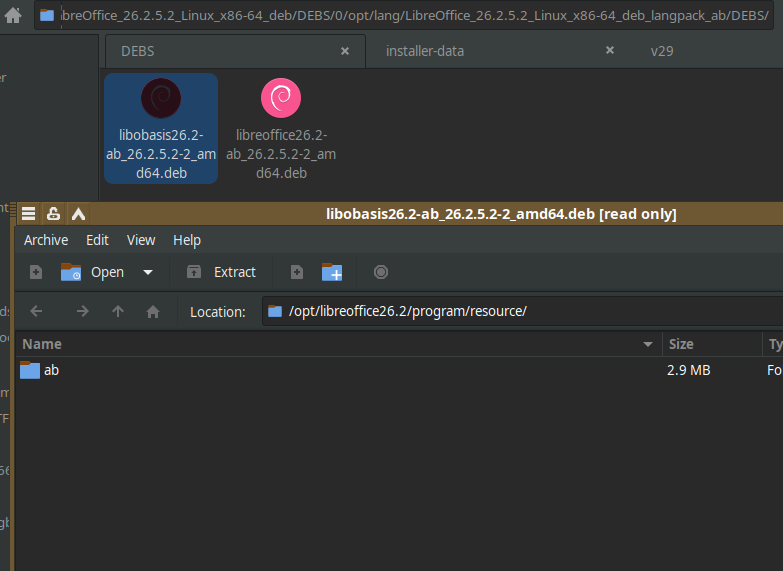Click the Extract button
This screenshot has height=571, width=783.
pyautogui.click(x=221, y=272)
